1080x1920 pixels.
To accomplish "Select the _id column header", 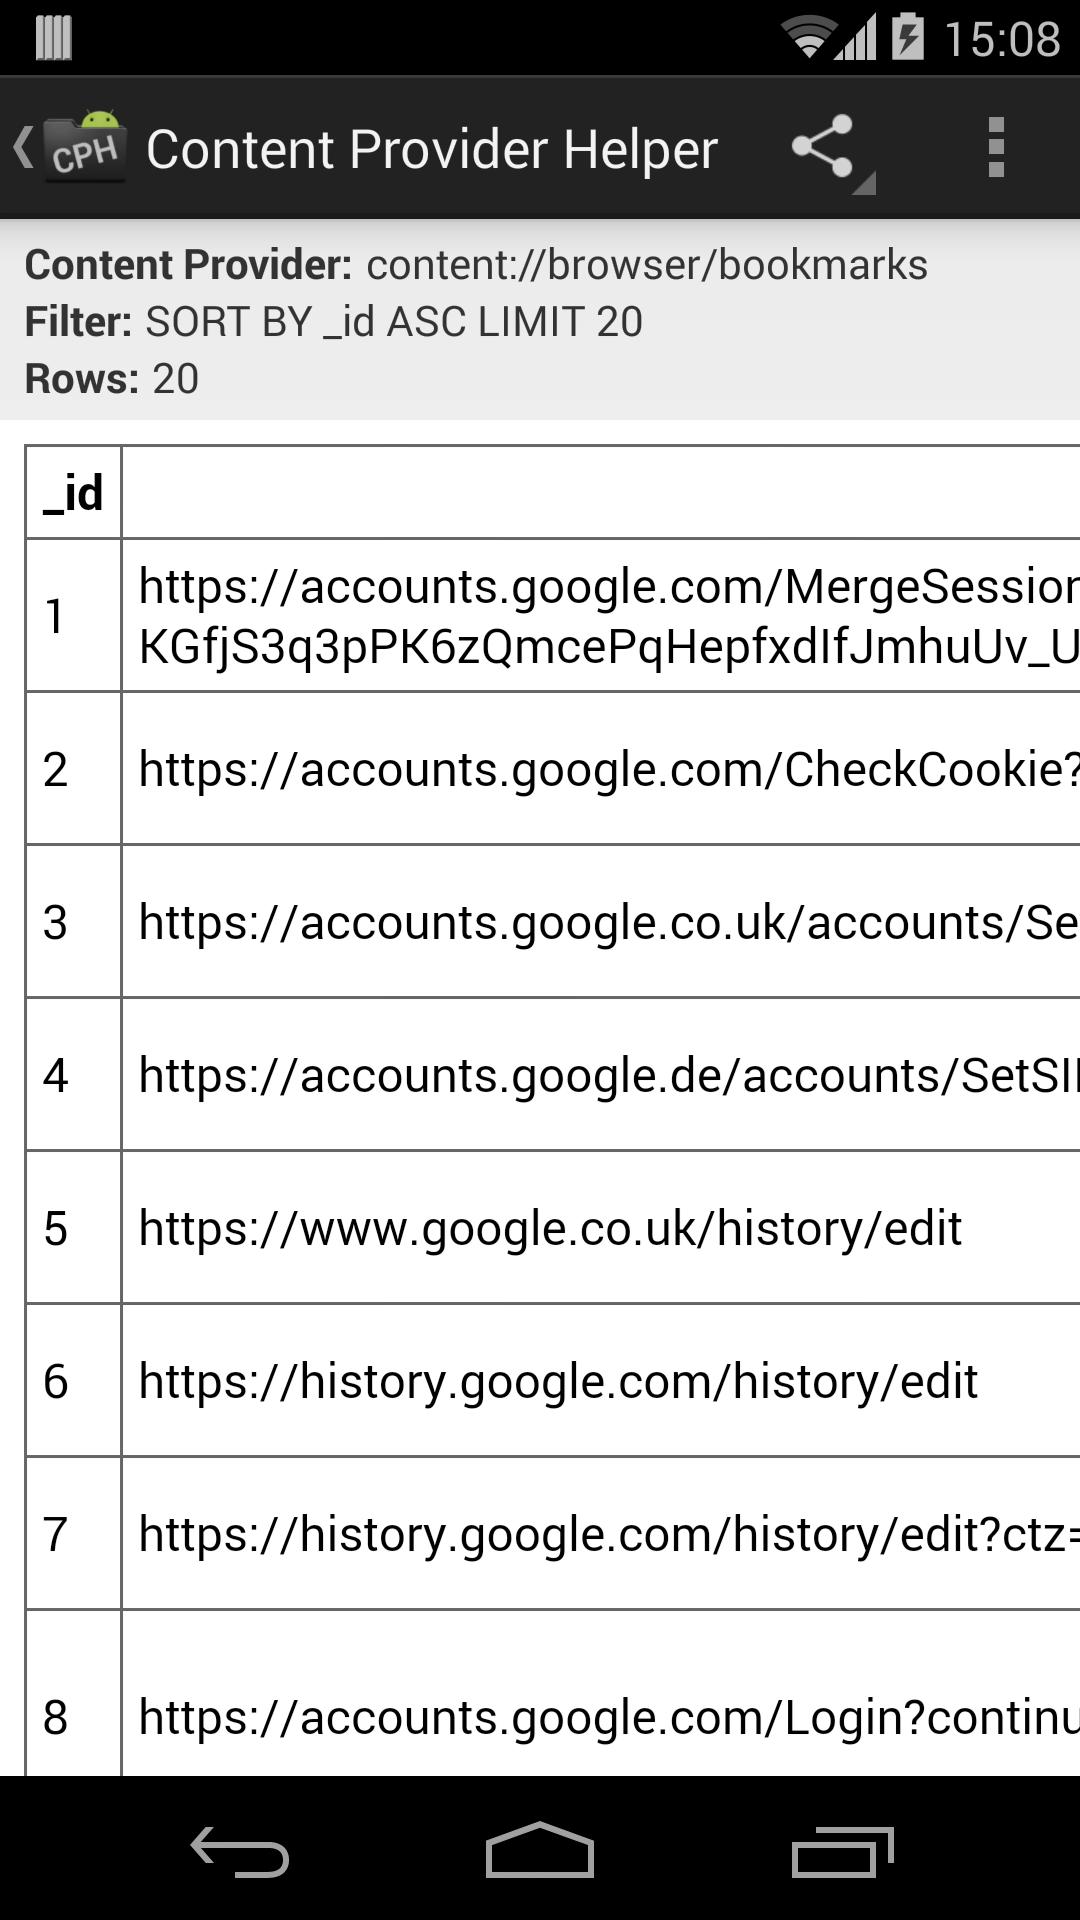I will coord(73,490).
